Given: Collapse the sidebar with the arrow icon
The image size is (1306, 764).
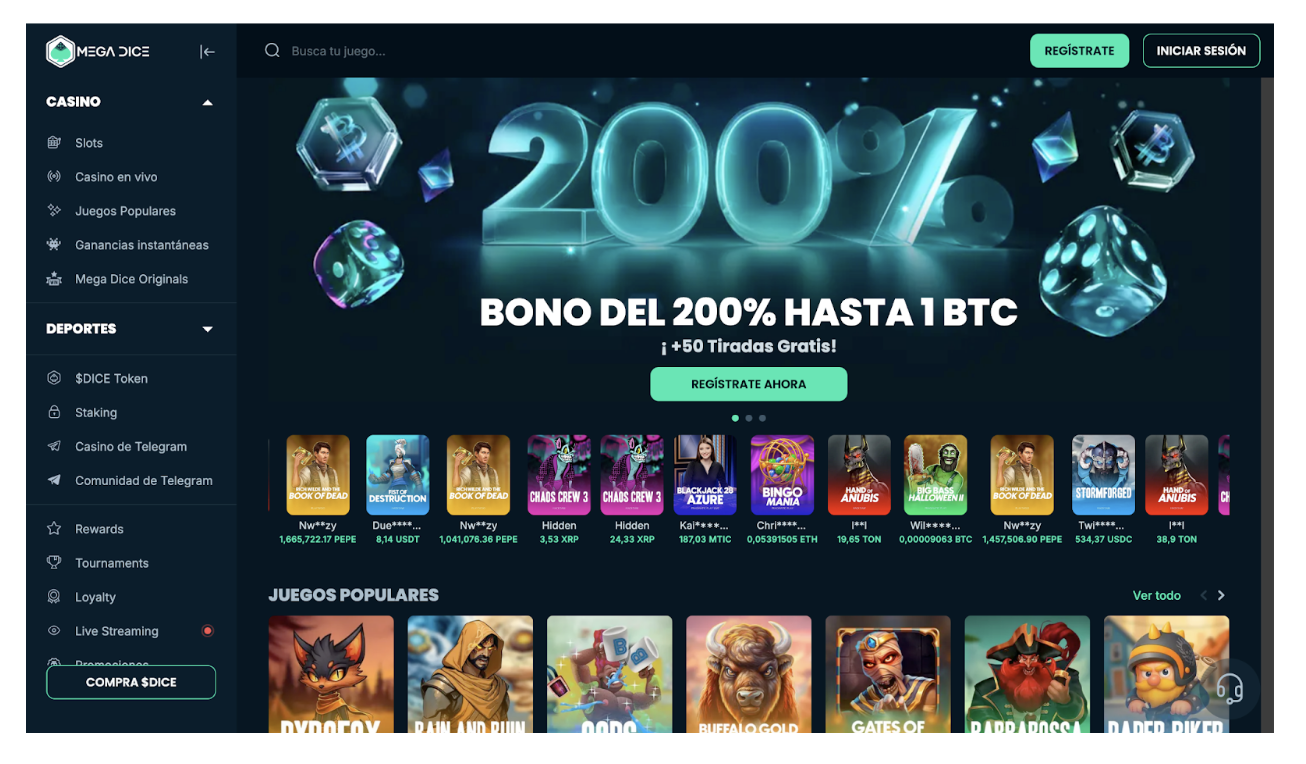Looking at the screenshot, I should [x=207, y=52].
